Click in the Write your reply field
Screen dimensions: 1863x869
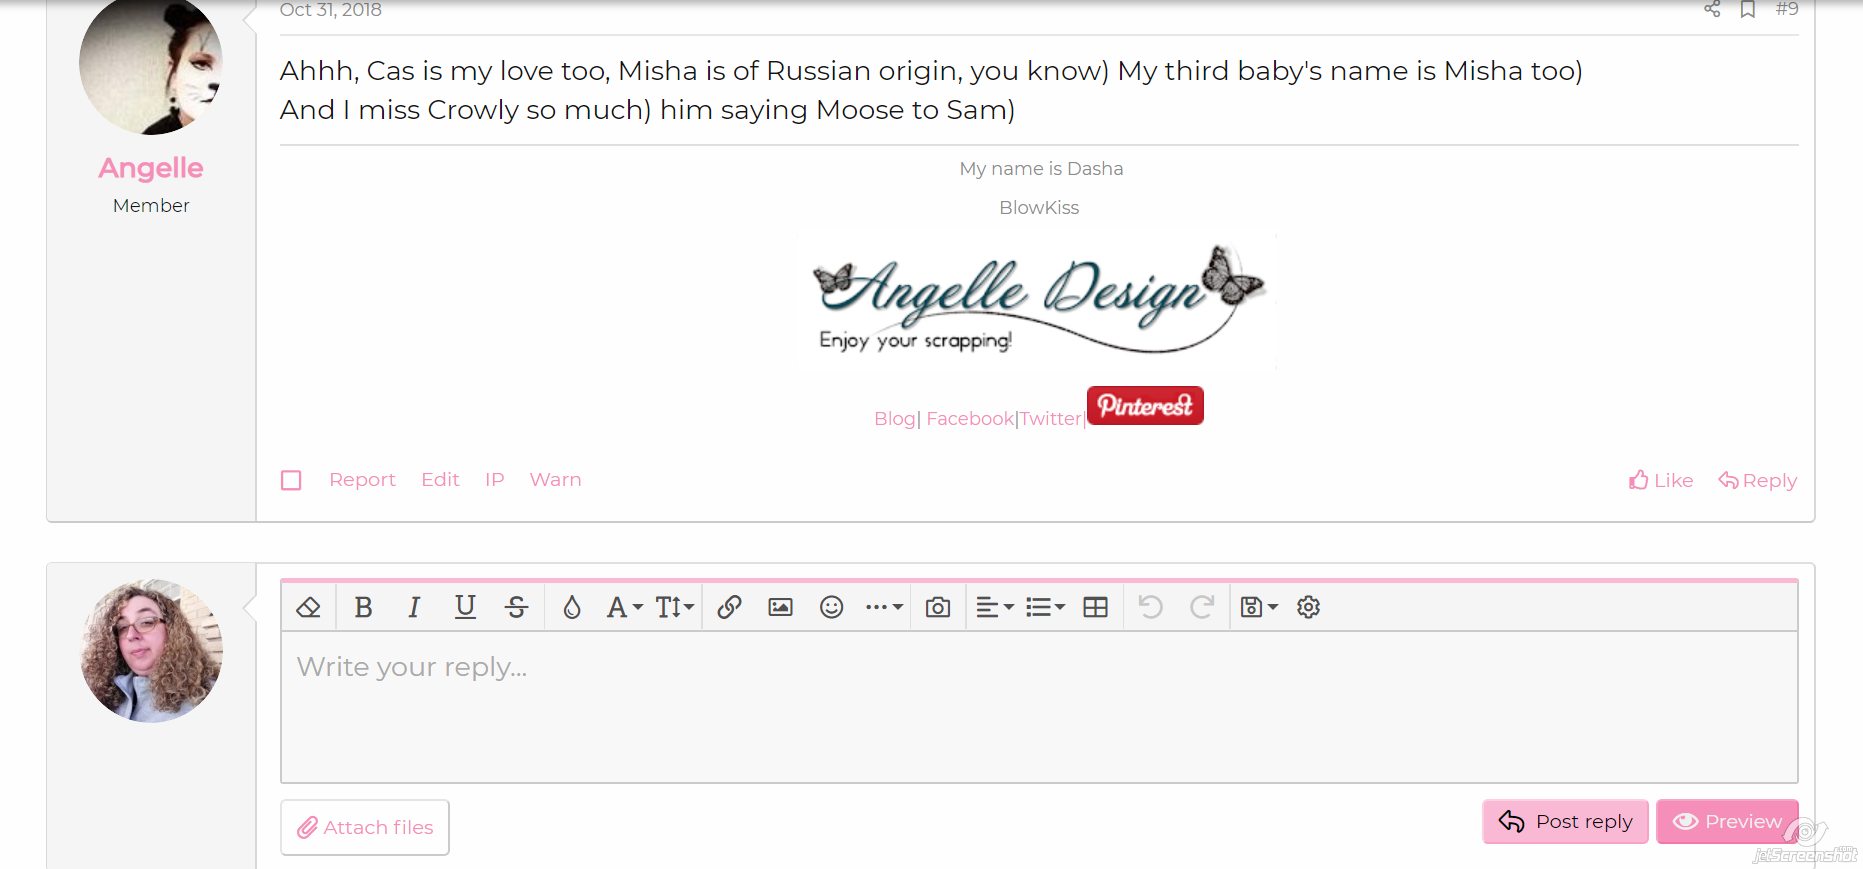point(1038,706)
